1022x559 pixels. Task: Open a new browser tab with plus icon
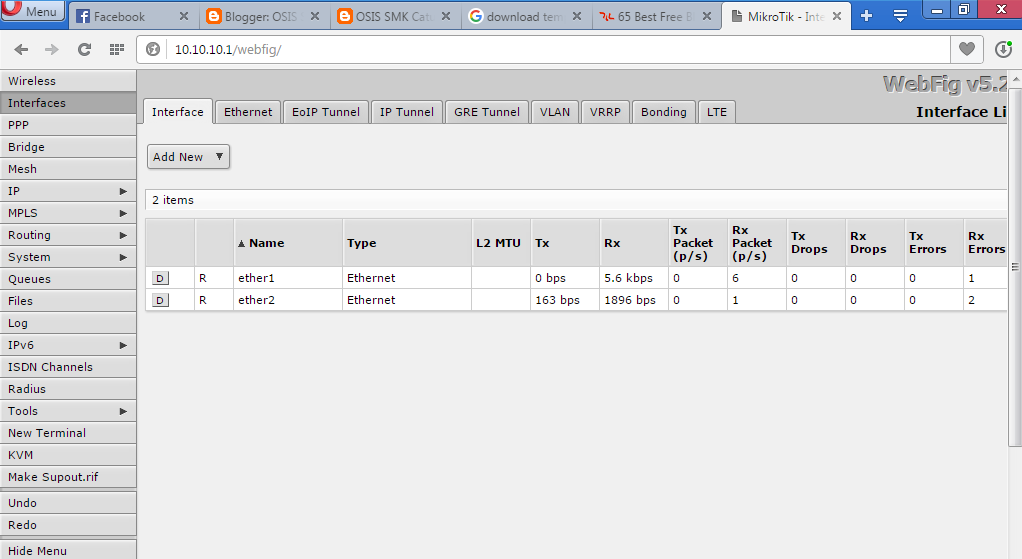coord(866,16)
